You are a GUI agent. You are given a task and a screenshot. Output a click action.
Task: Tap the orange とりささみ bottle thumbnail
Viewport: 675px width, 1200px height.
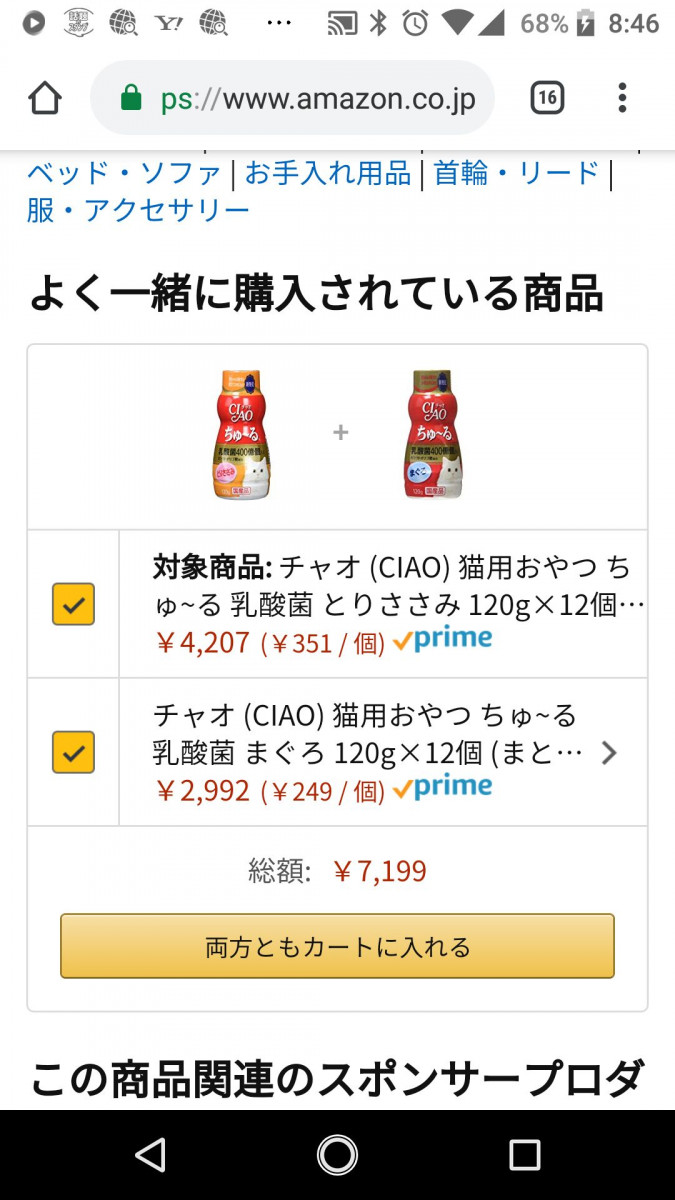(x=240, y=434)
